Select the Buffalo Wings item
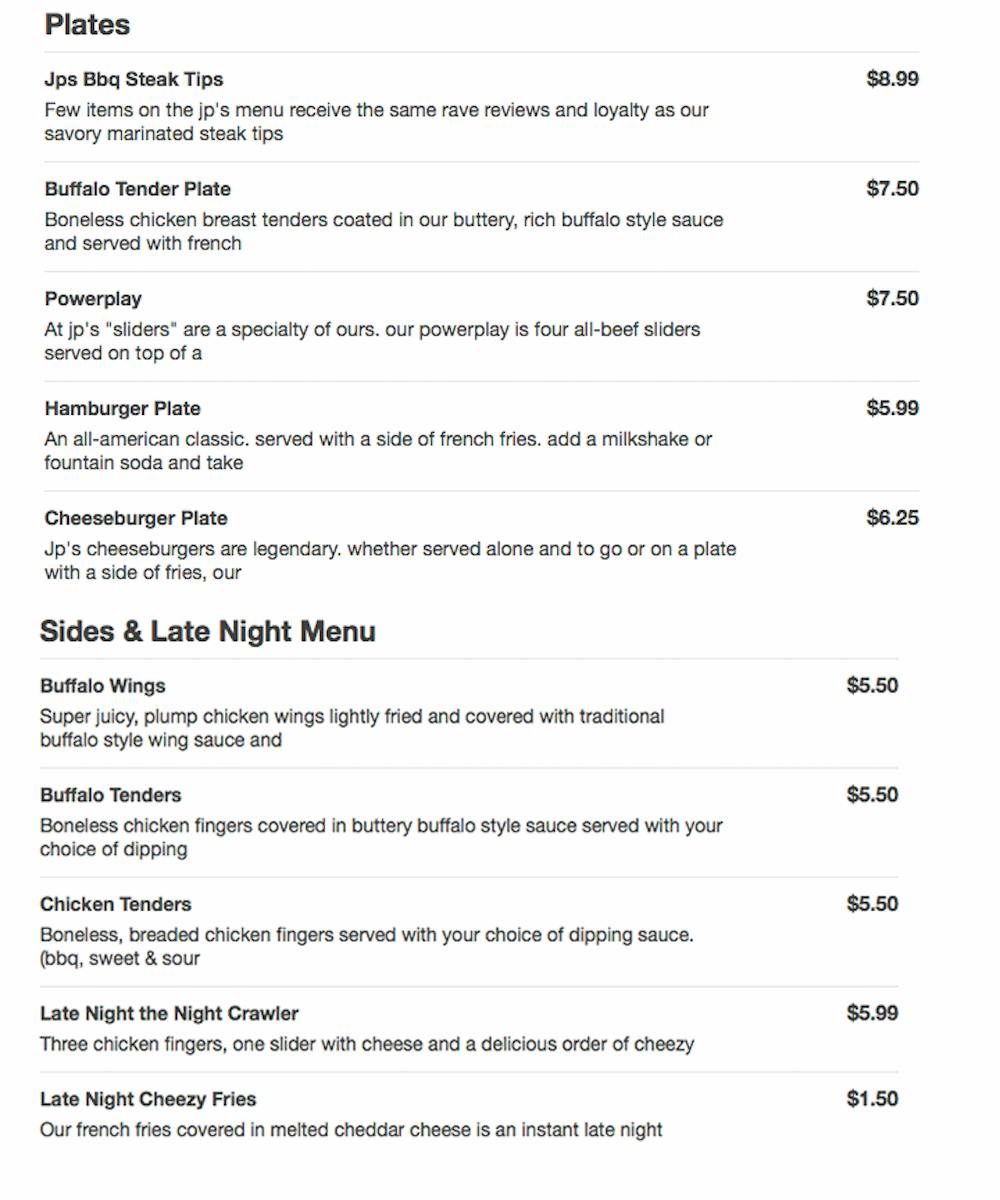Image resolution: width=1000 pixels, height=1200 pixels. click(103, 686)
